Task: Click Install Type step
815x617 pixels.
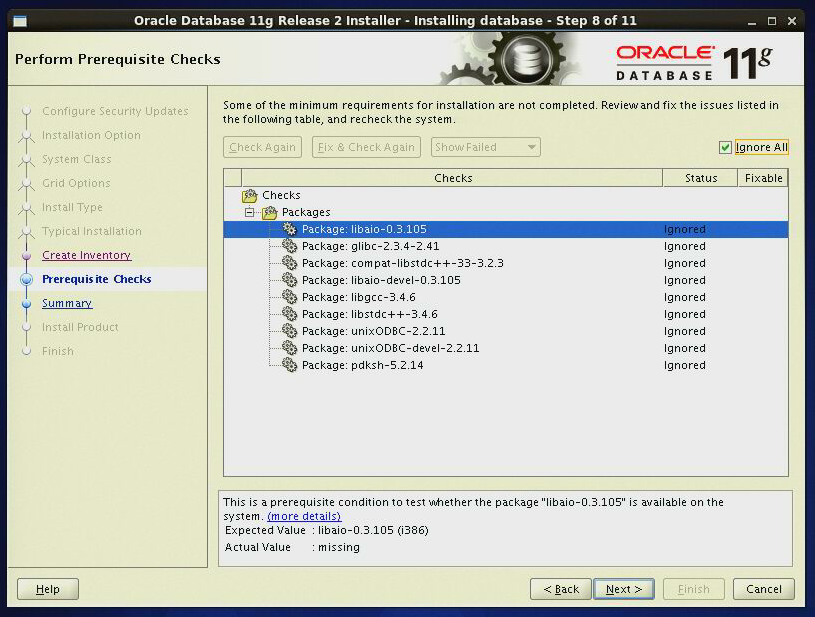Action: pos(72,207)
